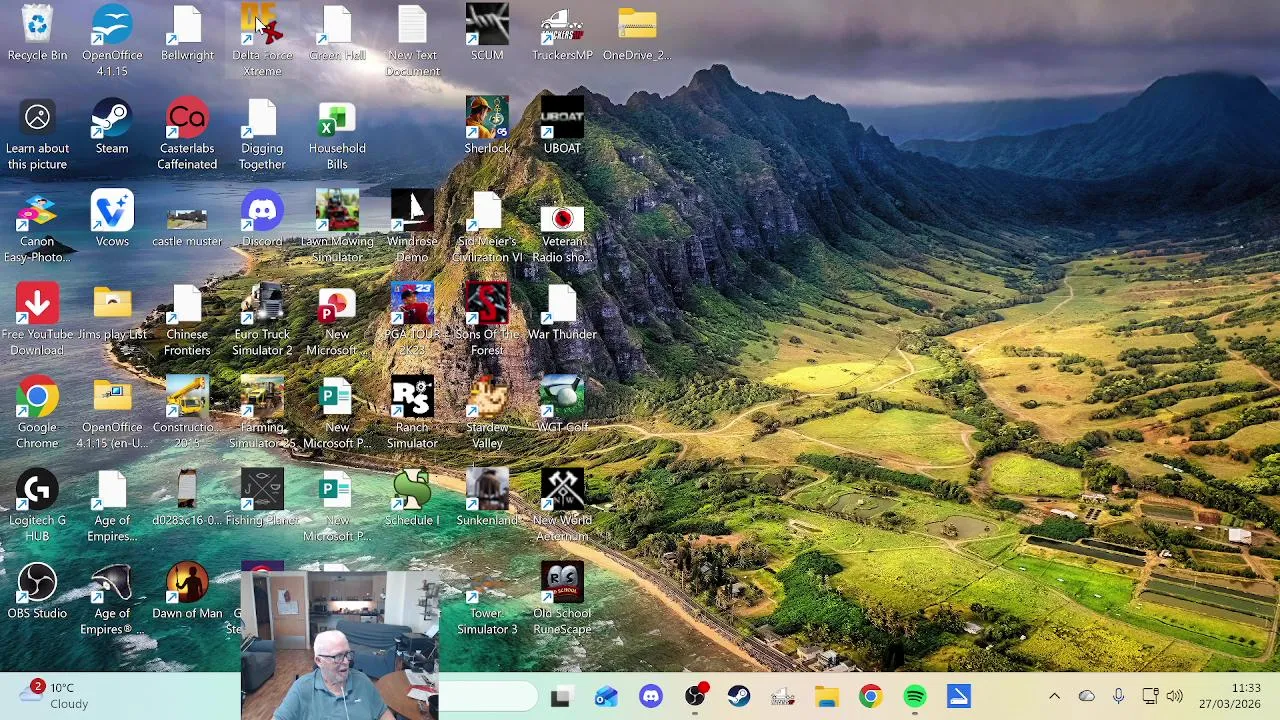Image resolution: width=1280 pixels, height=720 pixels.
Task: Switch to Spotify on the taskbar
Action: [915, 697]
